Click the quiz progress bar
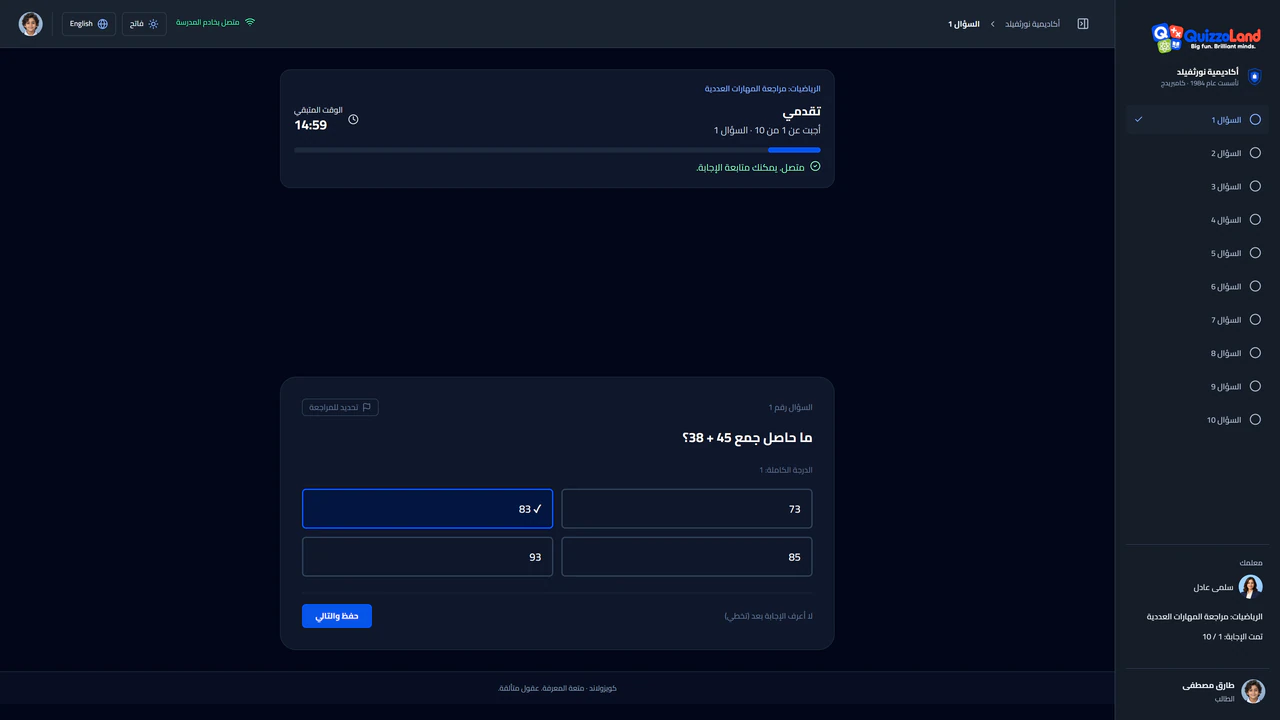1280x720 pixels. [557, 150]
